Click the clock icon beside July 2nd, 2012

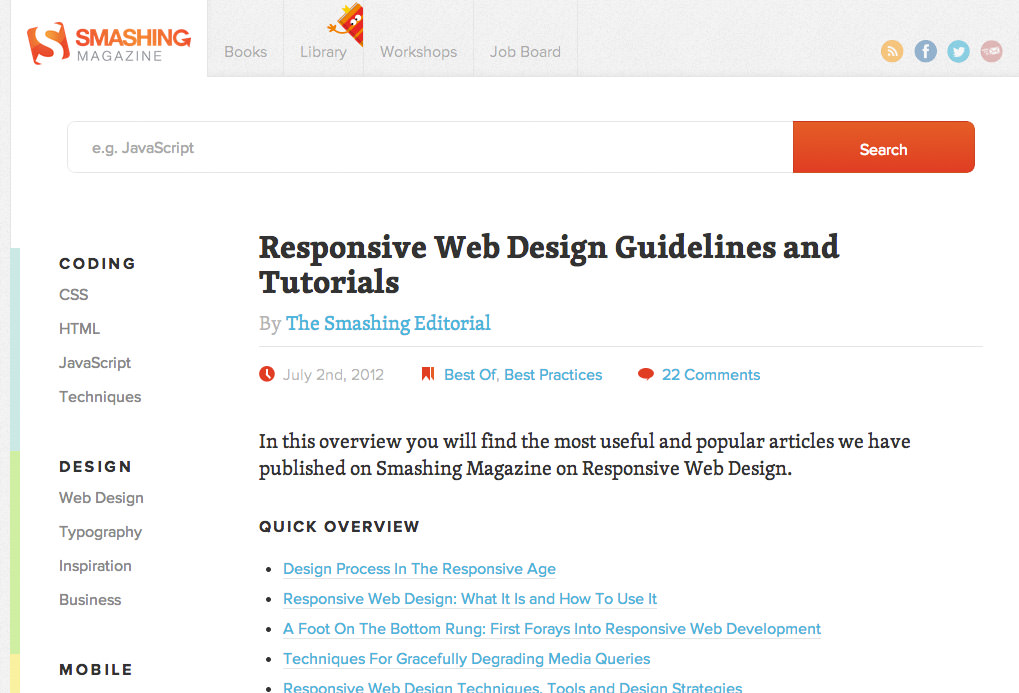tap(267, 375)
